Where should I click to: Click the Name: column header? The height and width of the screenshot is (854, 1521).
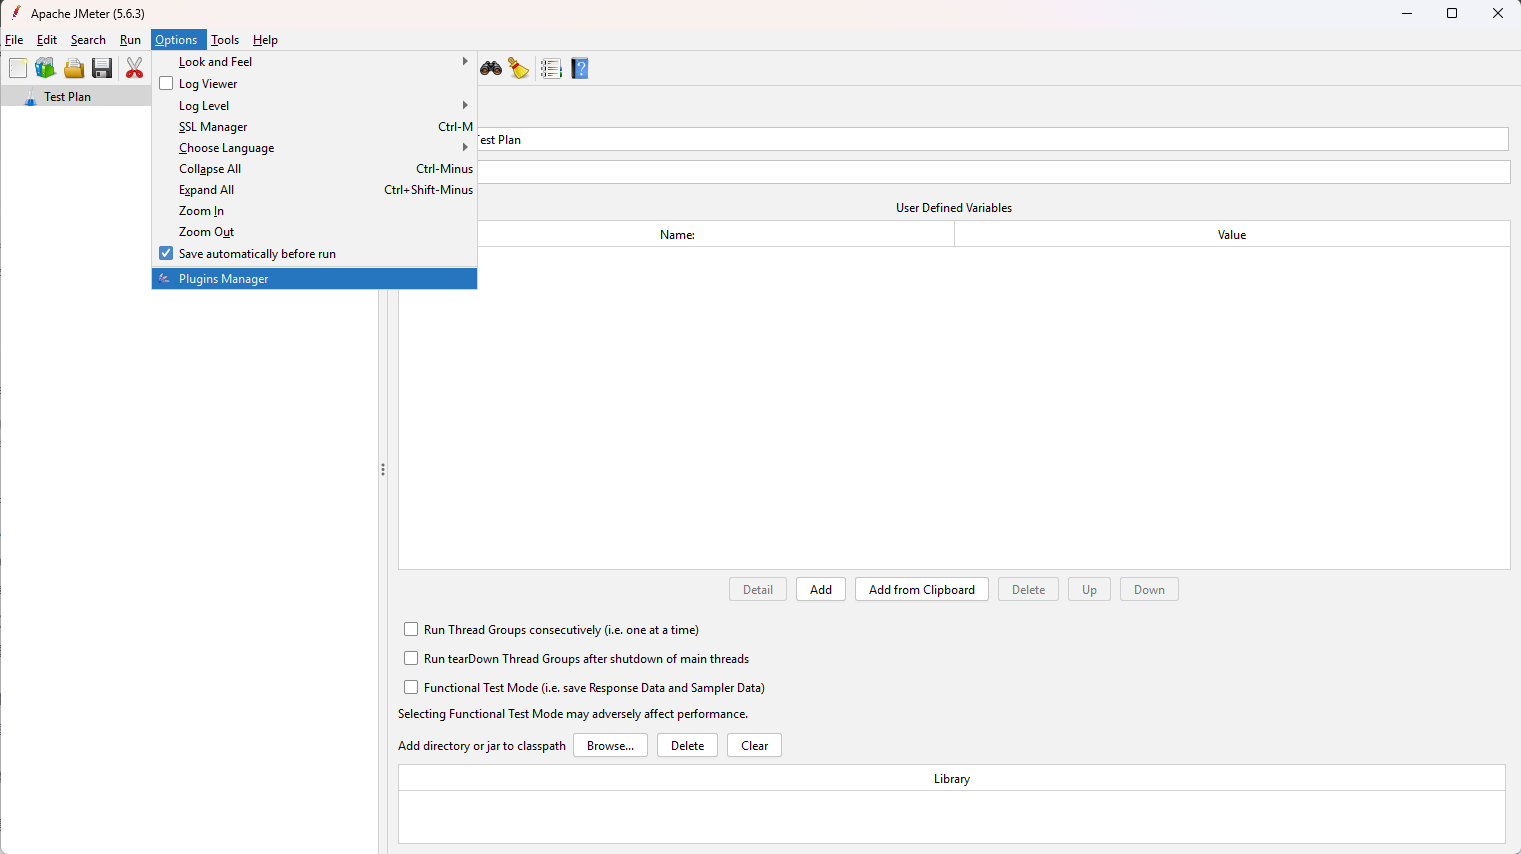(x=677, y=235)
